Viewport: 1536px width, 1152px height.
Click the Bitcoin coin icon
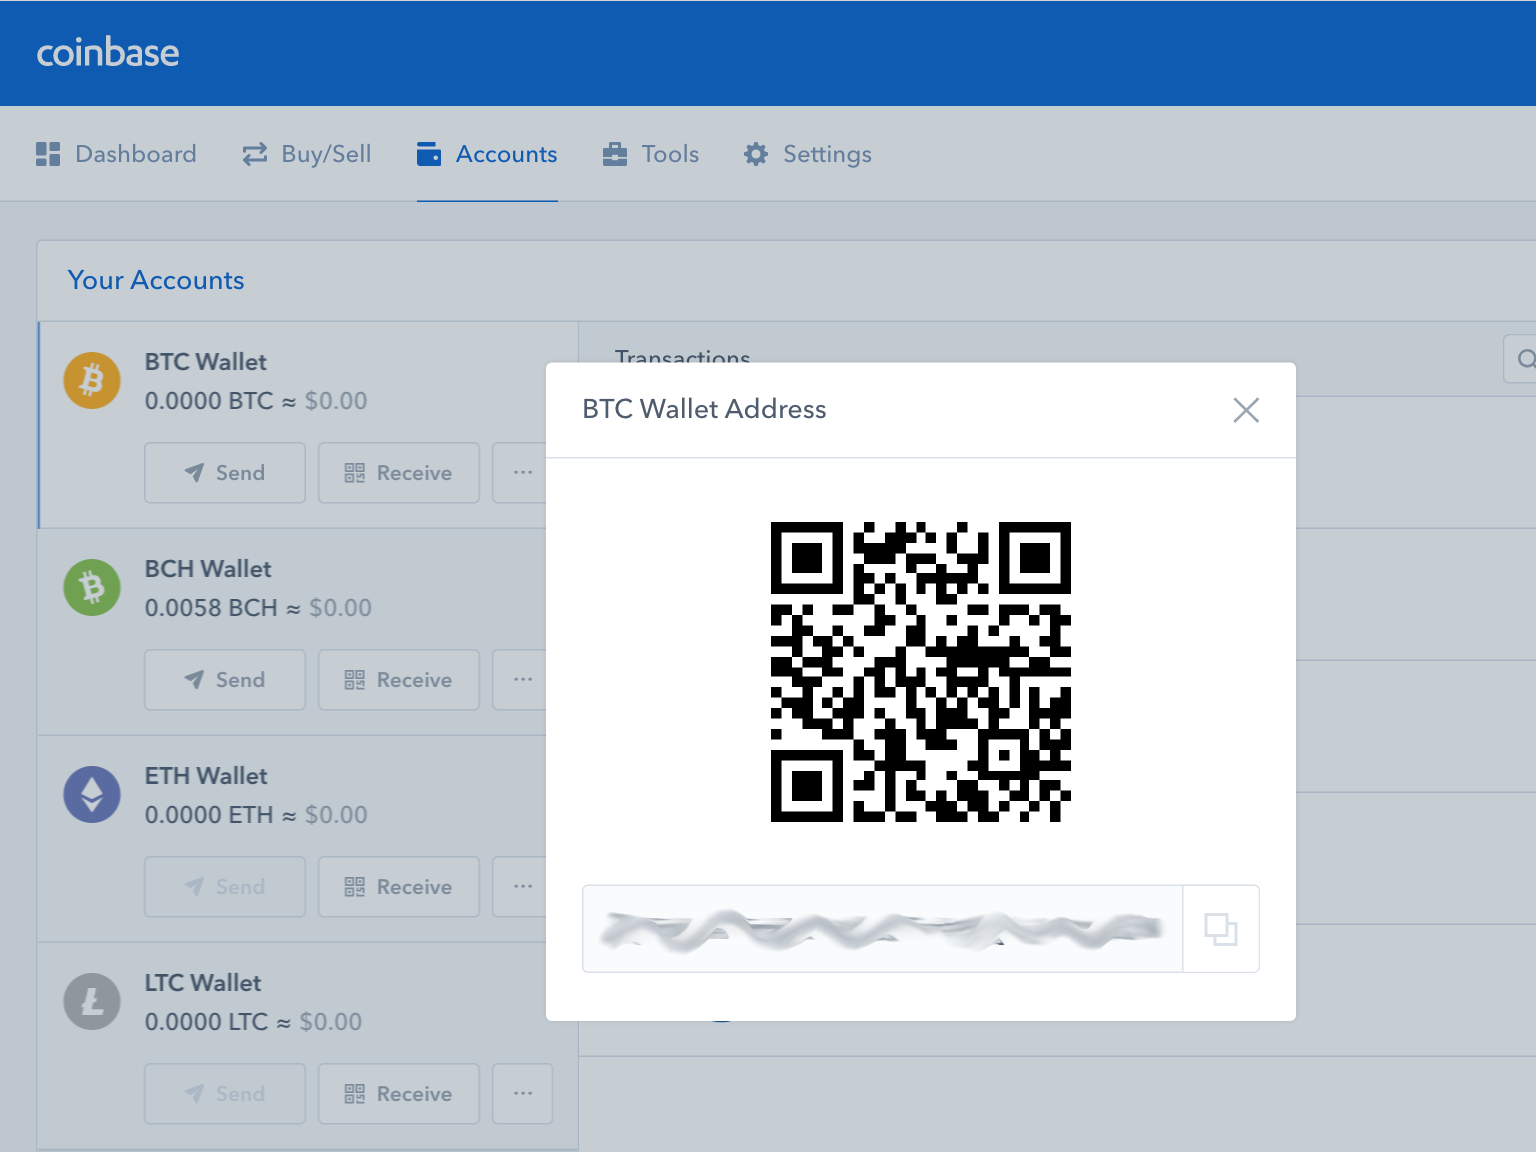click(92, 381)
